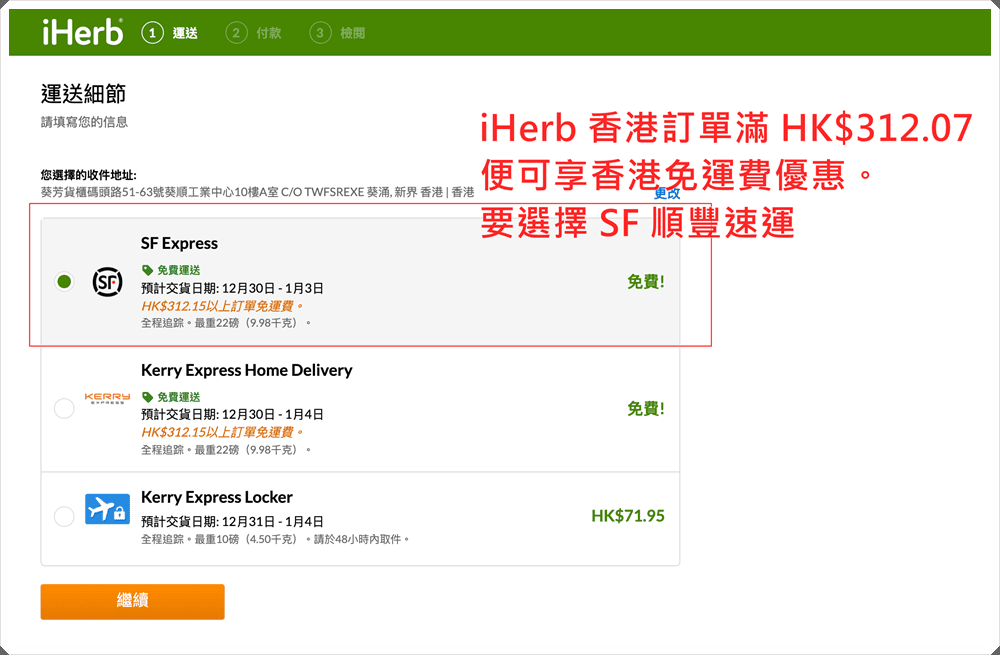Click the SF Express option title

tap(179, 243)
